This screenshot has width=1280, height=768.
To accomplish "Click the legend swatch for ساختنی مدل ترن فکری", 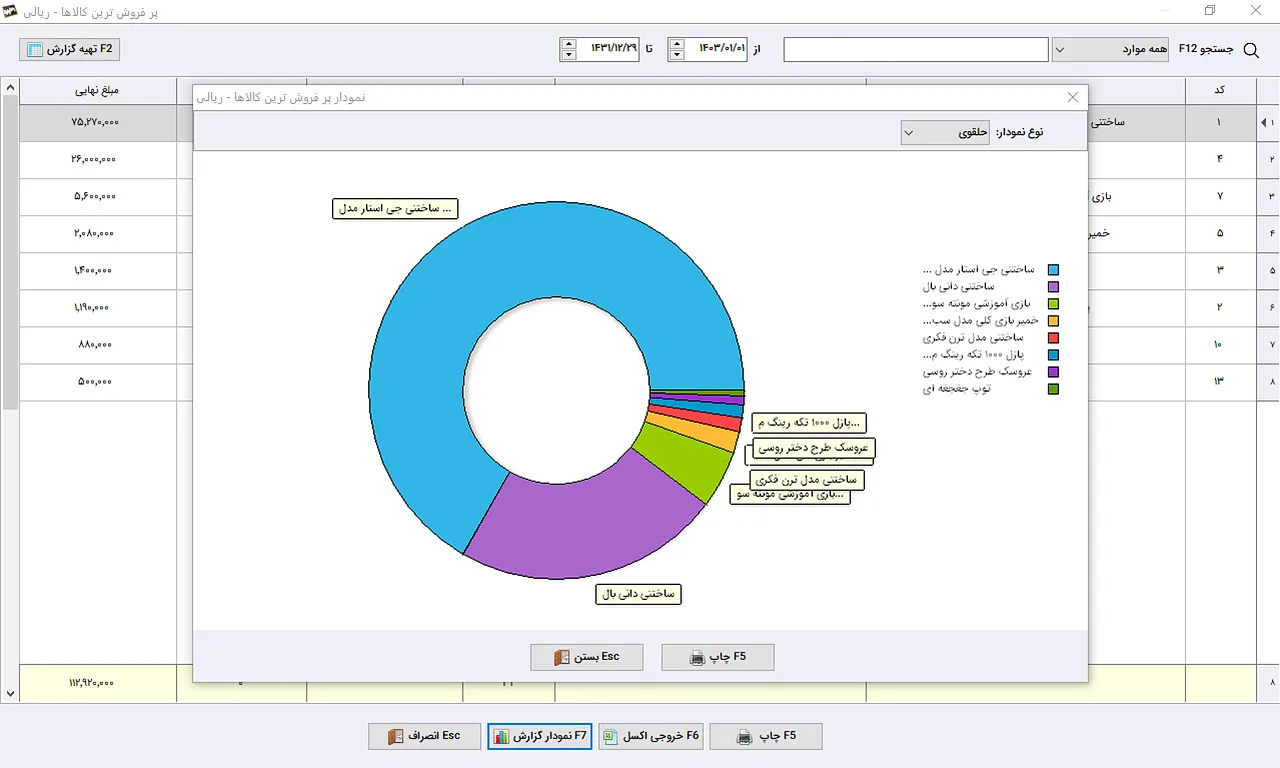I will (x=1053, y=338).
